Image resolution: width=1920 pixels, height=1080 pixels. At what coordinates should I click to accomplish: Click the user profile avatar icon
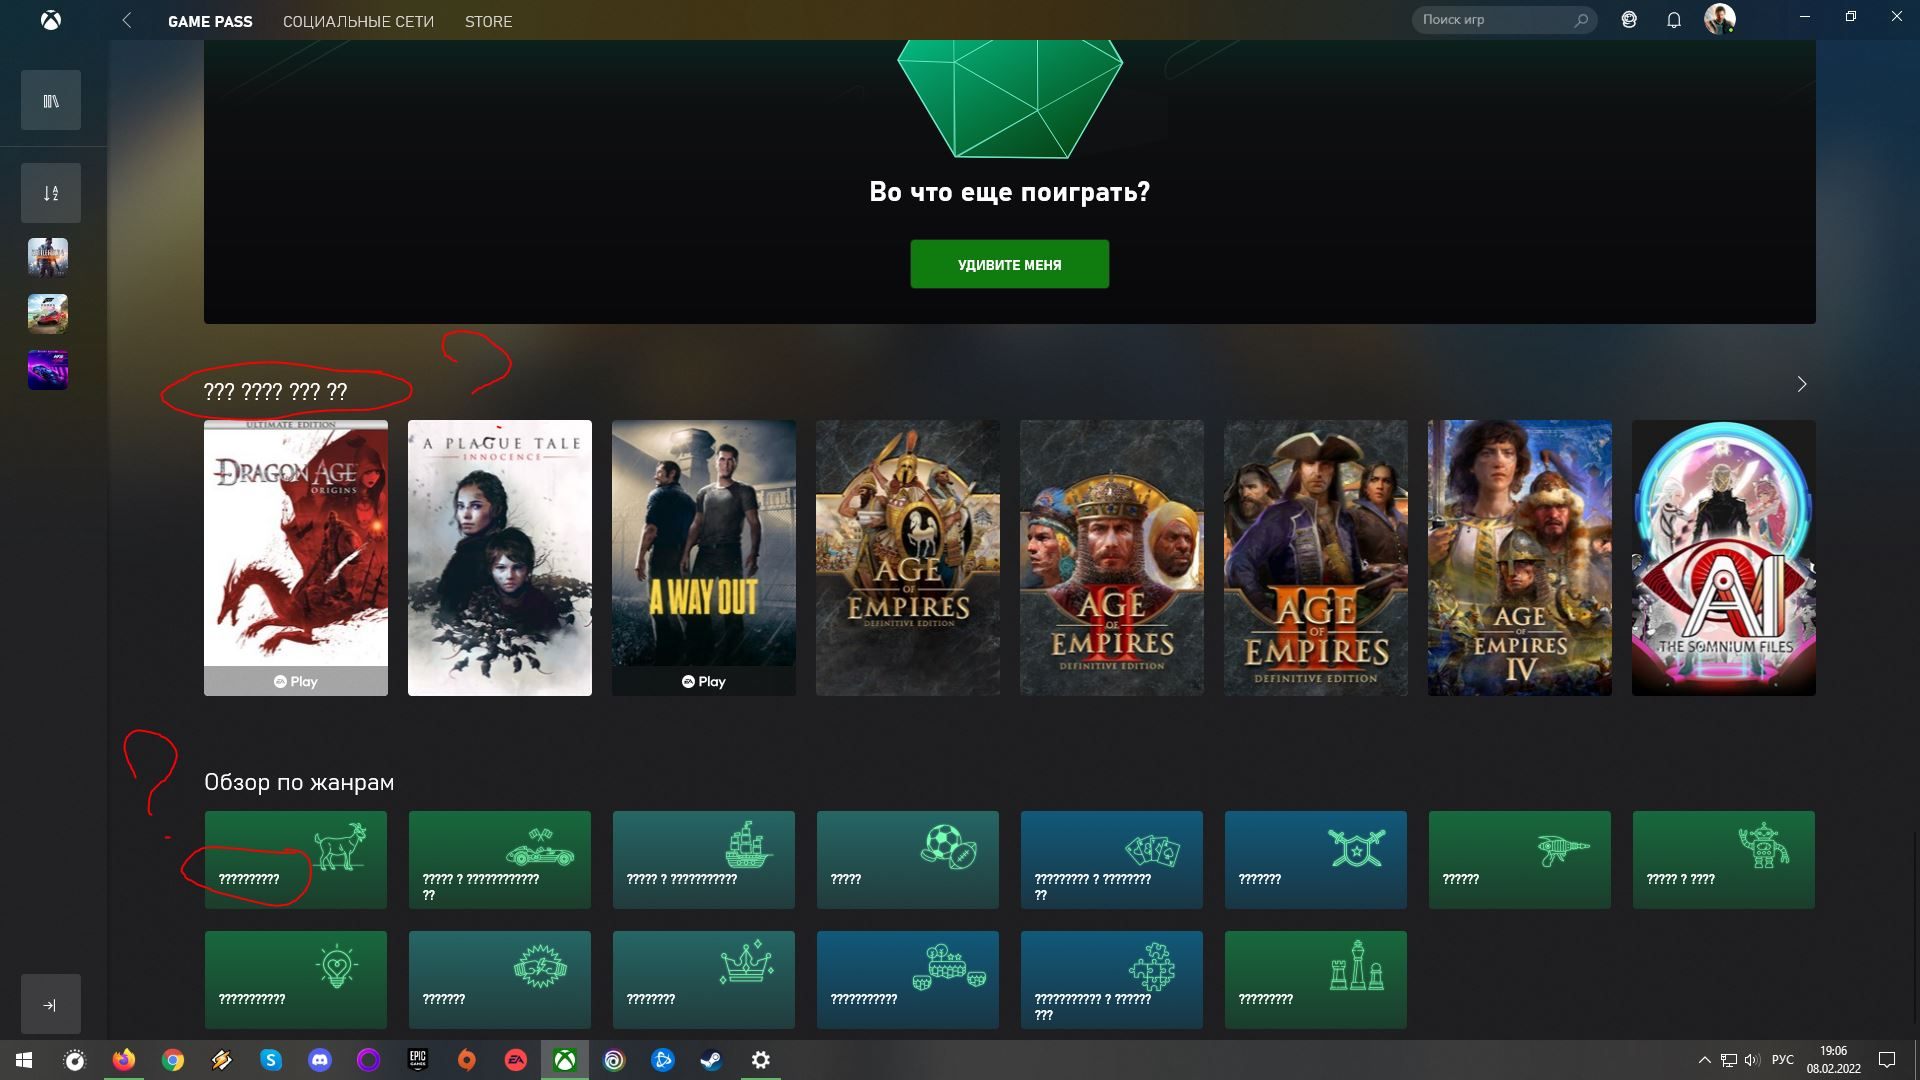pyautogui.click(x=1720, y=18)
